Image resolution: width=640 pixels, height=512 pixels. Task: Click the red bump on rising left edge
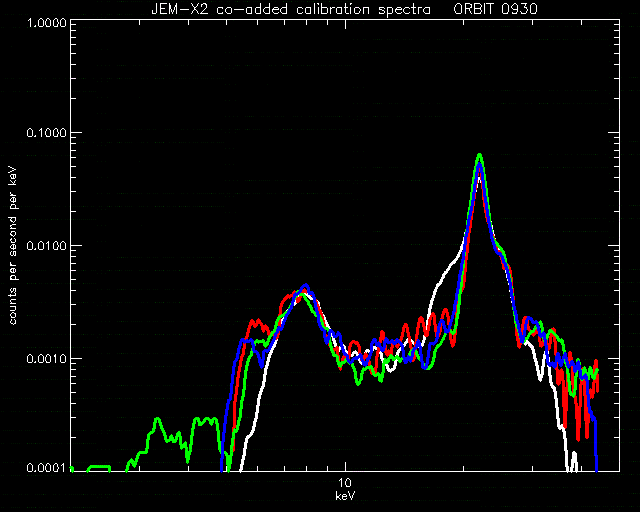pos(256,323)
